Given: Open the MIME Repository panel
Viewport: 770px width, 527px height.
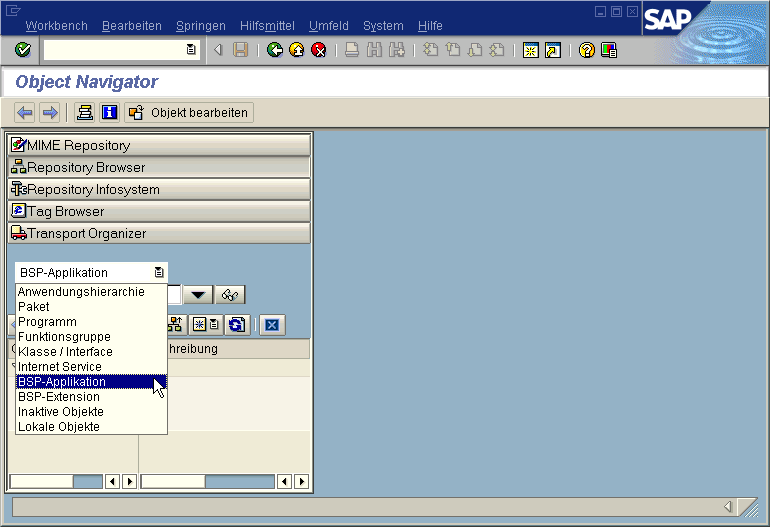Looking at the screenshot, I should [x=160, y=145].
